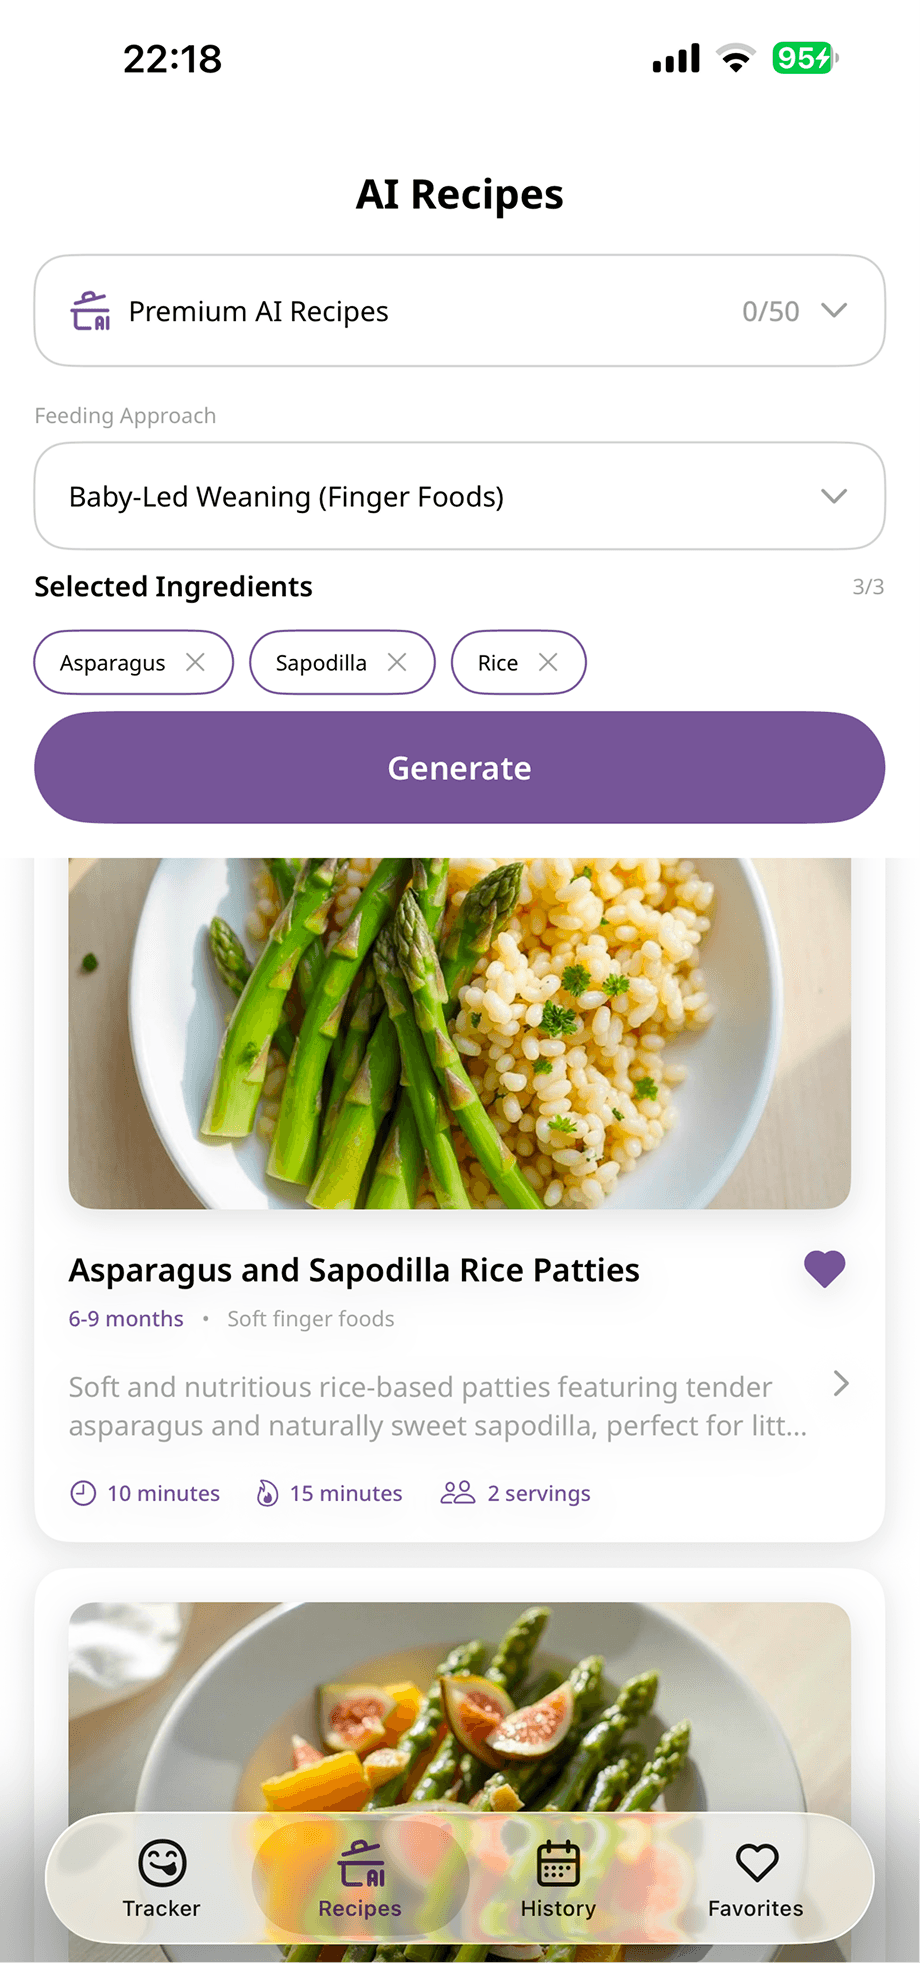Click the Asparagus and Sapodilla Rice Patties title
The image size is (920, 1963).
(354, 1270)
